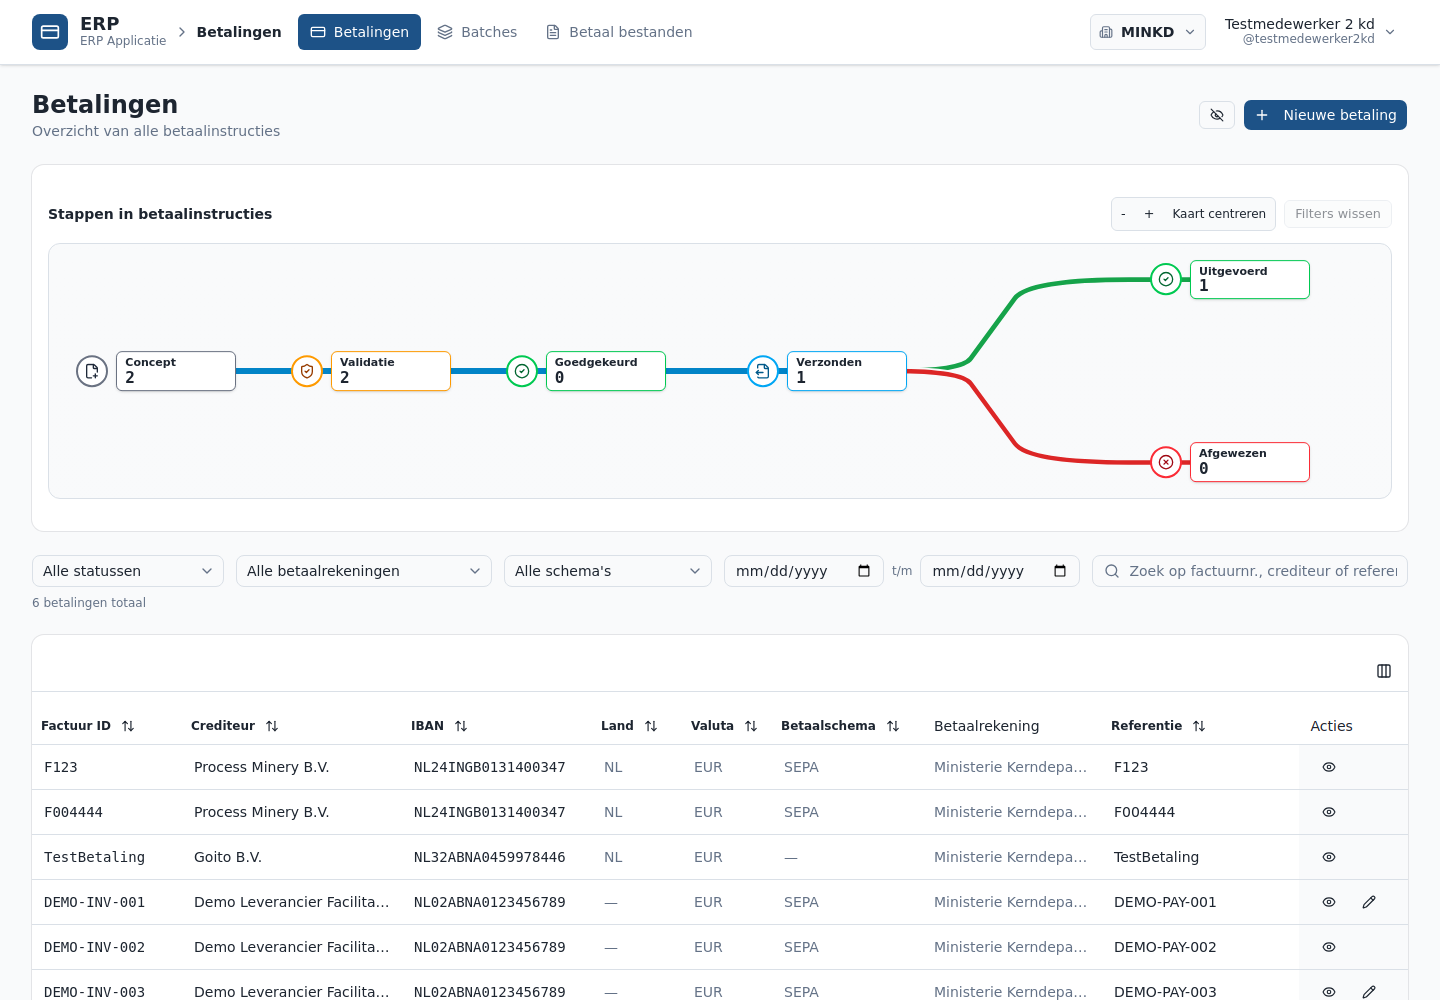Toggle the hide-overview eye-slash button
Image resolution: width=1440 pixels, height=1000 pixels.
1217,115
